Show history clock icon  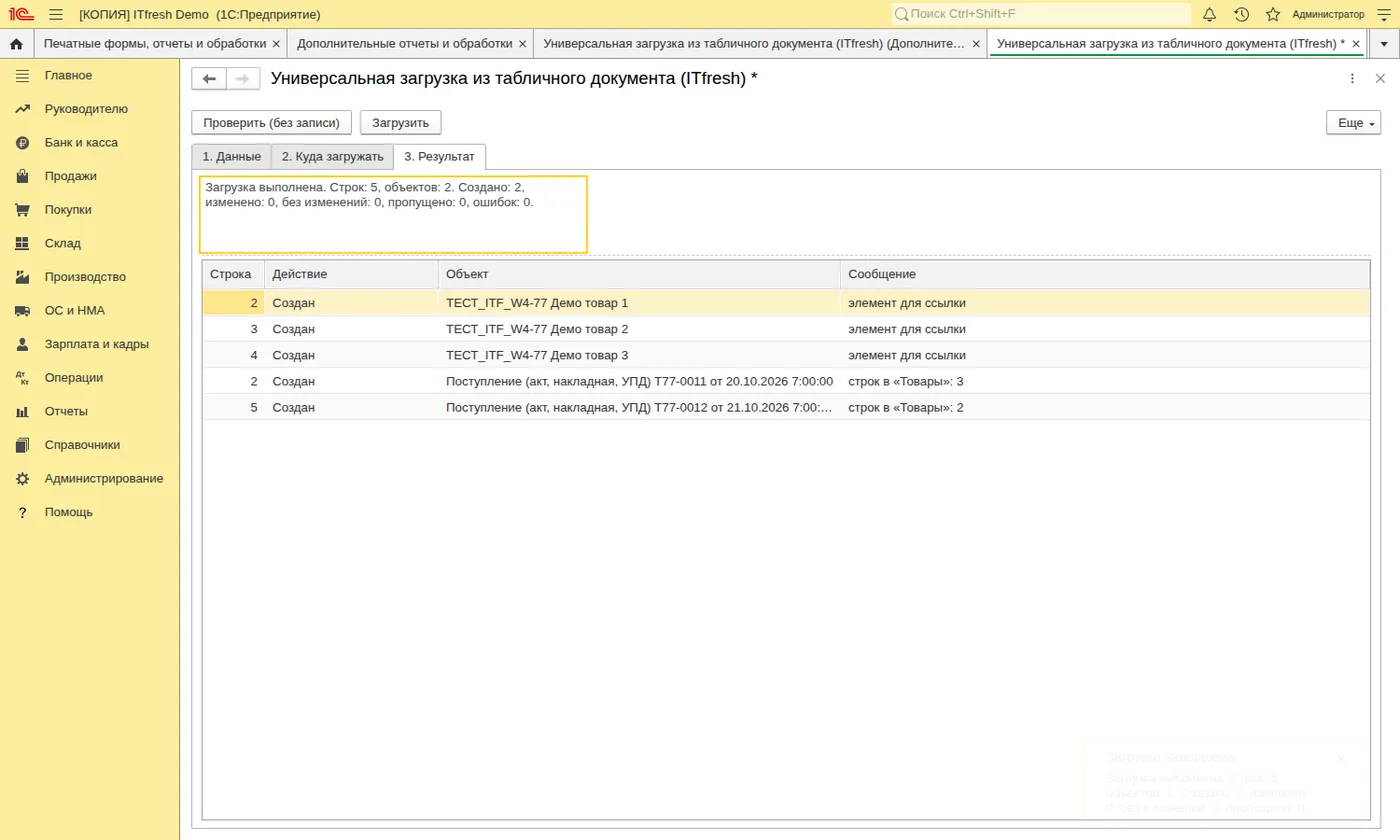(1241, 14)
